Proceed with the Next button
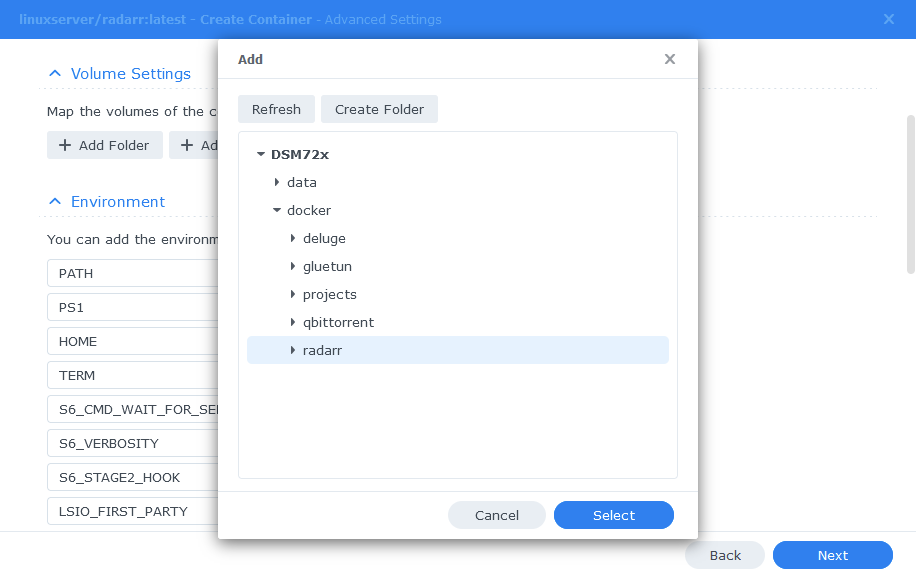 (x=832, y=555)
